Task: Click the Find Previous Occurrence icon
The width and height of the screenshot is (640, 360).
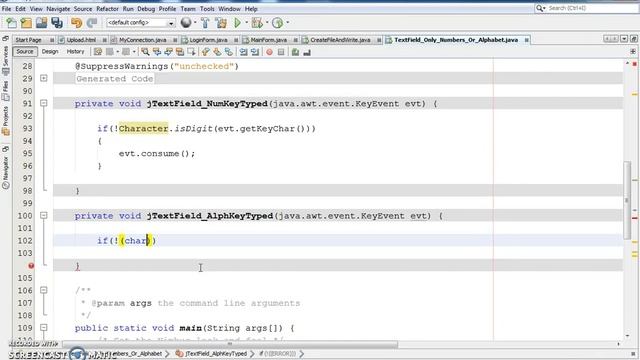Action: 157,52
